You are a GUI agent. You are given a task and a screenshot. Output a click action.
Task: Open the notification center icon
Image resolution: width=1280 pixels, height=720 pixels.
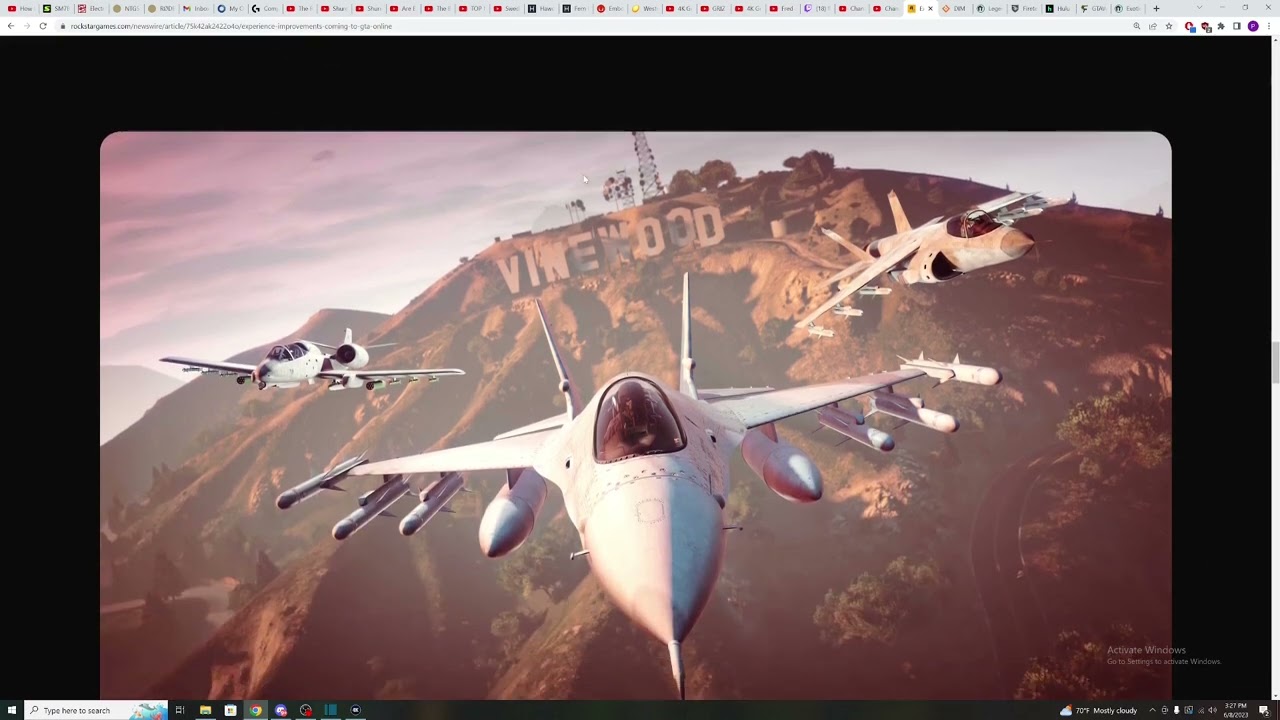[1264, 710]
